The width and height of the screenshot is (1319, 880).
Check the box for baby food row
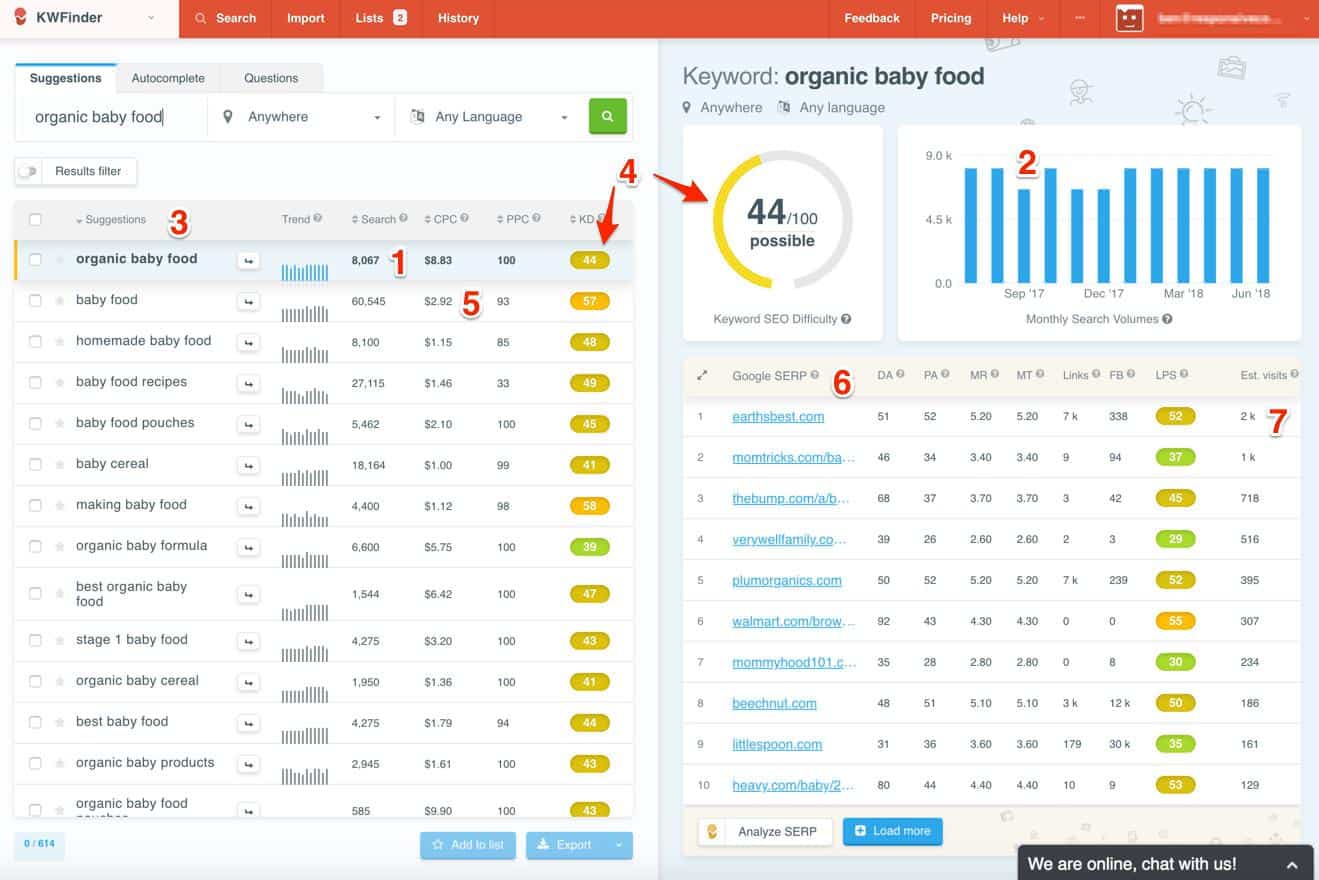coord(36,301)
